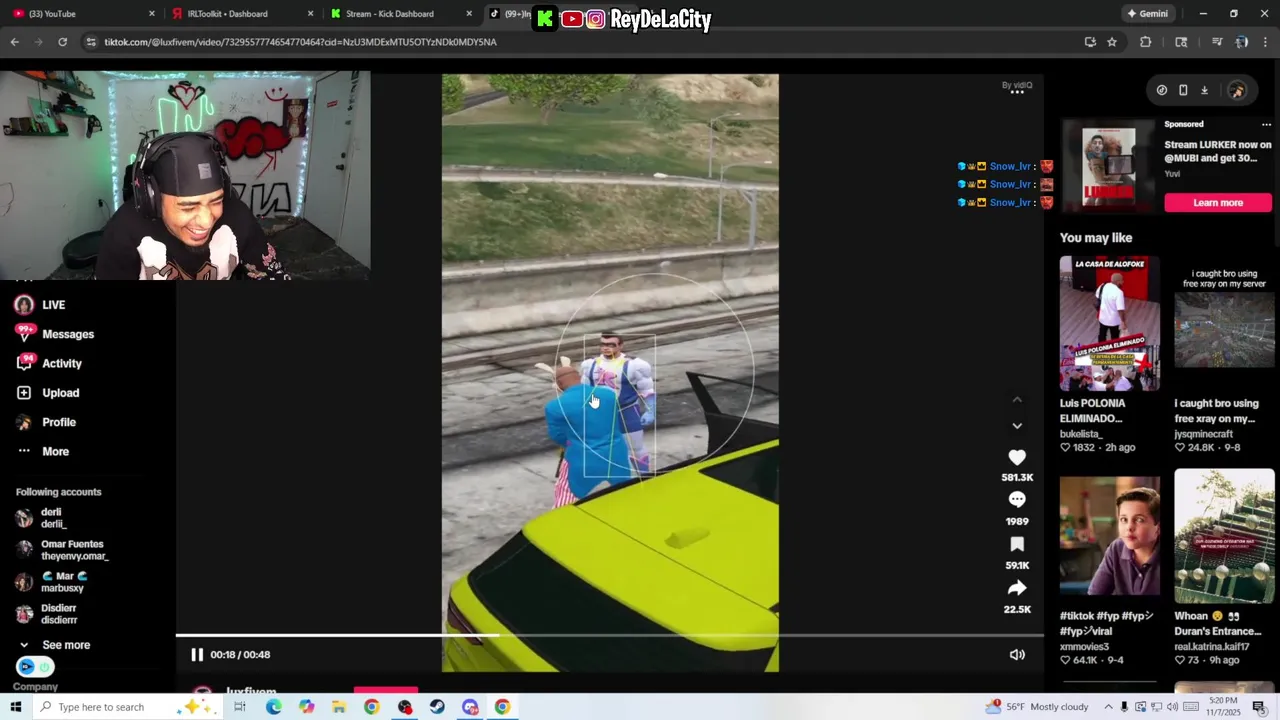Screen dimensions: 1280x720
Task: Share the video via arrow icon
Action: pos(1017,588)
